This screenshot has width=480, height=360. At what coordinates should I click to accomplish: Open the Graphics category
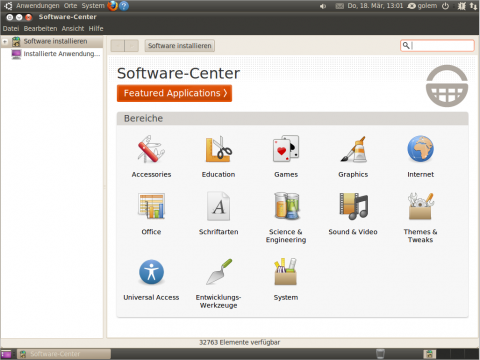click(353, 156)
